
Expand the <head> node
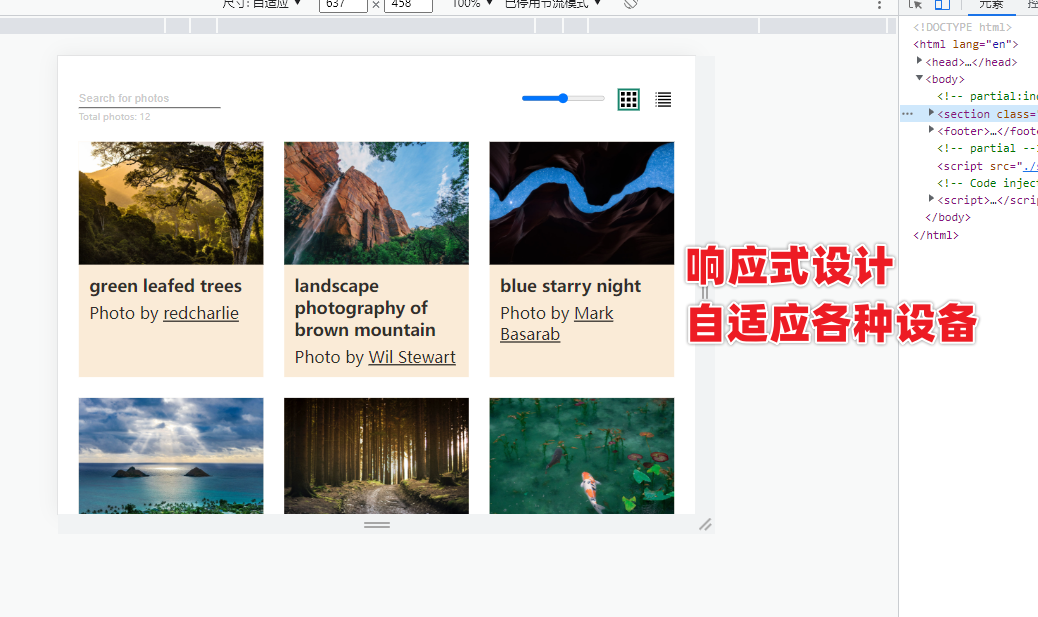pos(920,60)
